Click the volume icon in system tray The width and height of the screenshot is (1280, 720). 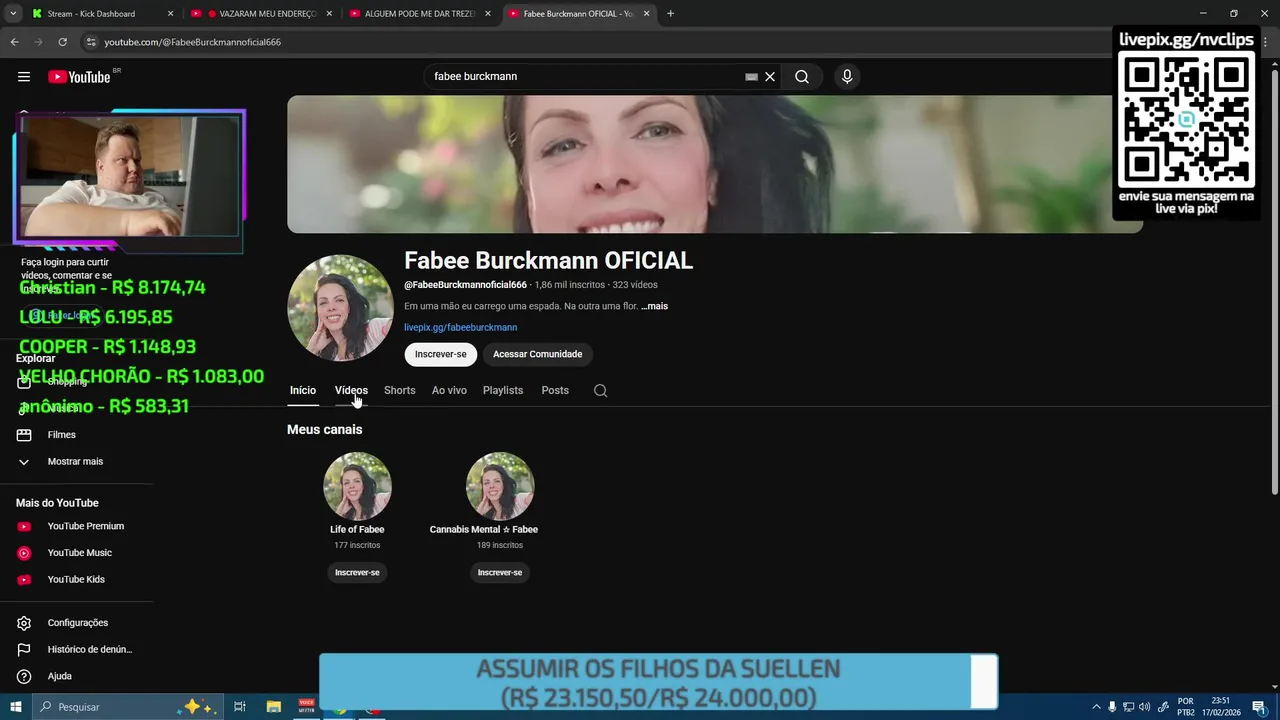coord(1144,707)
